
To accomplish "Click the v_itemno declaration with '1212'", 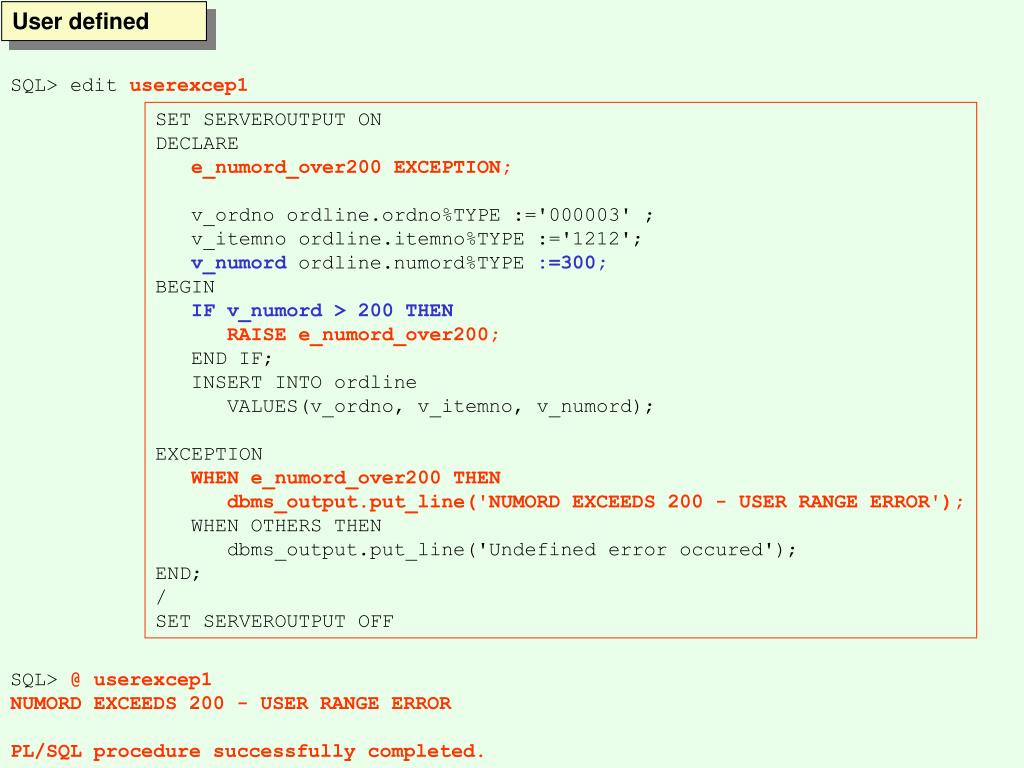I will point(416,240).
